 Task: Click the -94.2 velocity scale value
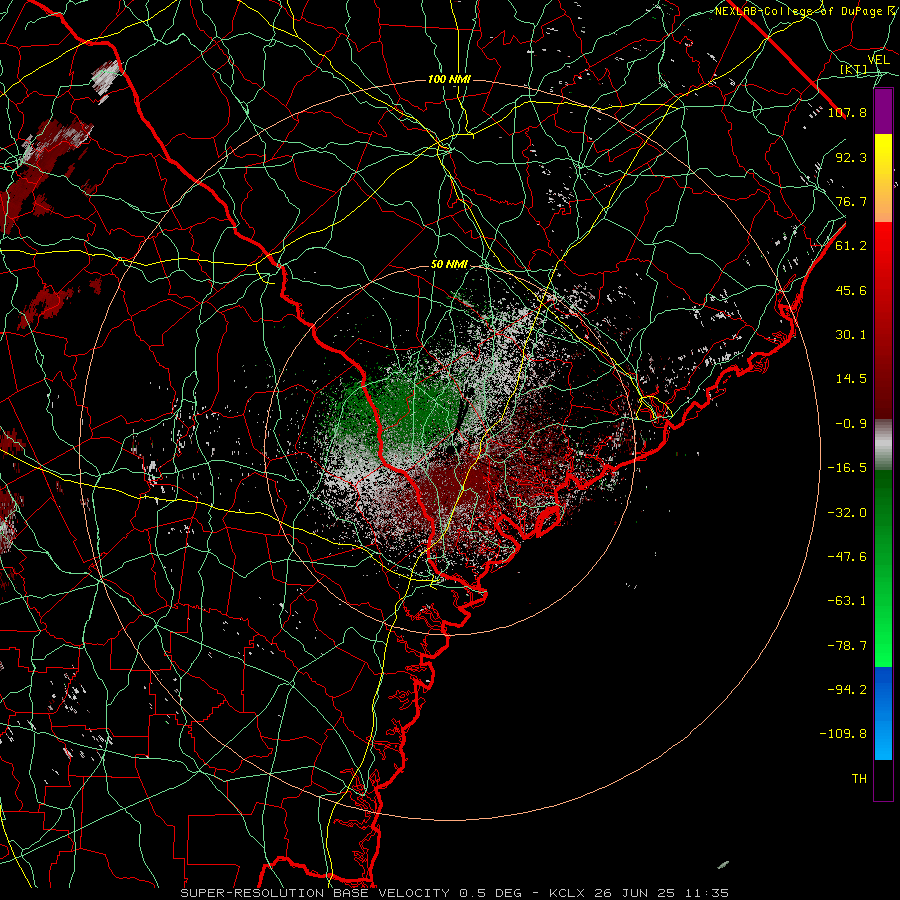(847, 690)
